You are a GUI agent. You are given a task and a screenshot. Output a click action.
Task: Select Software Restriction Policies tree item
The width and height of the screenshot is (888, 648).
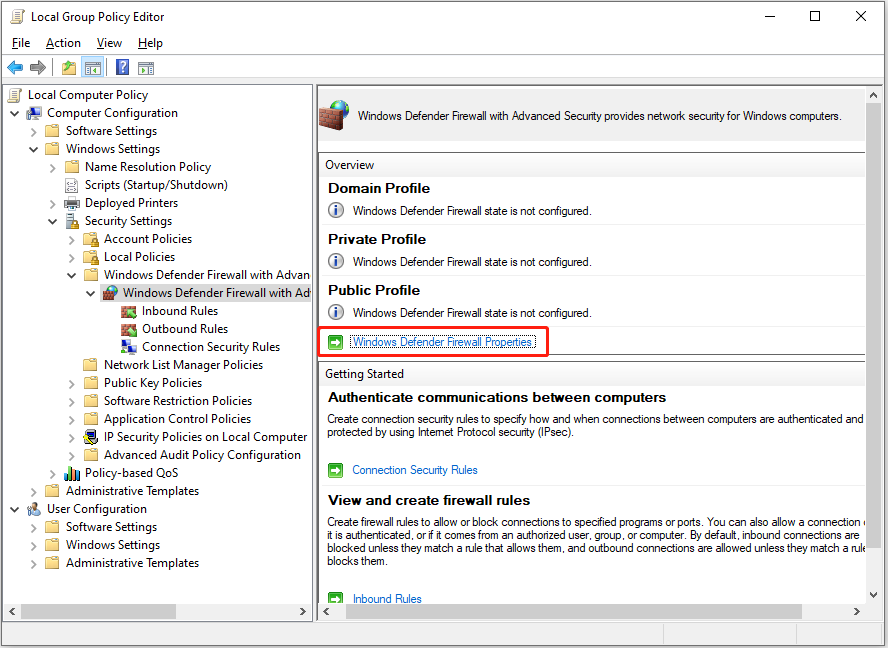coord(178,401)
